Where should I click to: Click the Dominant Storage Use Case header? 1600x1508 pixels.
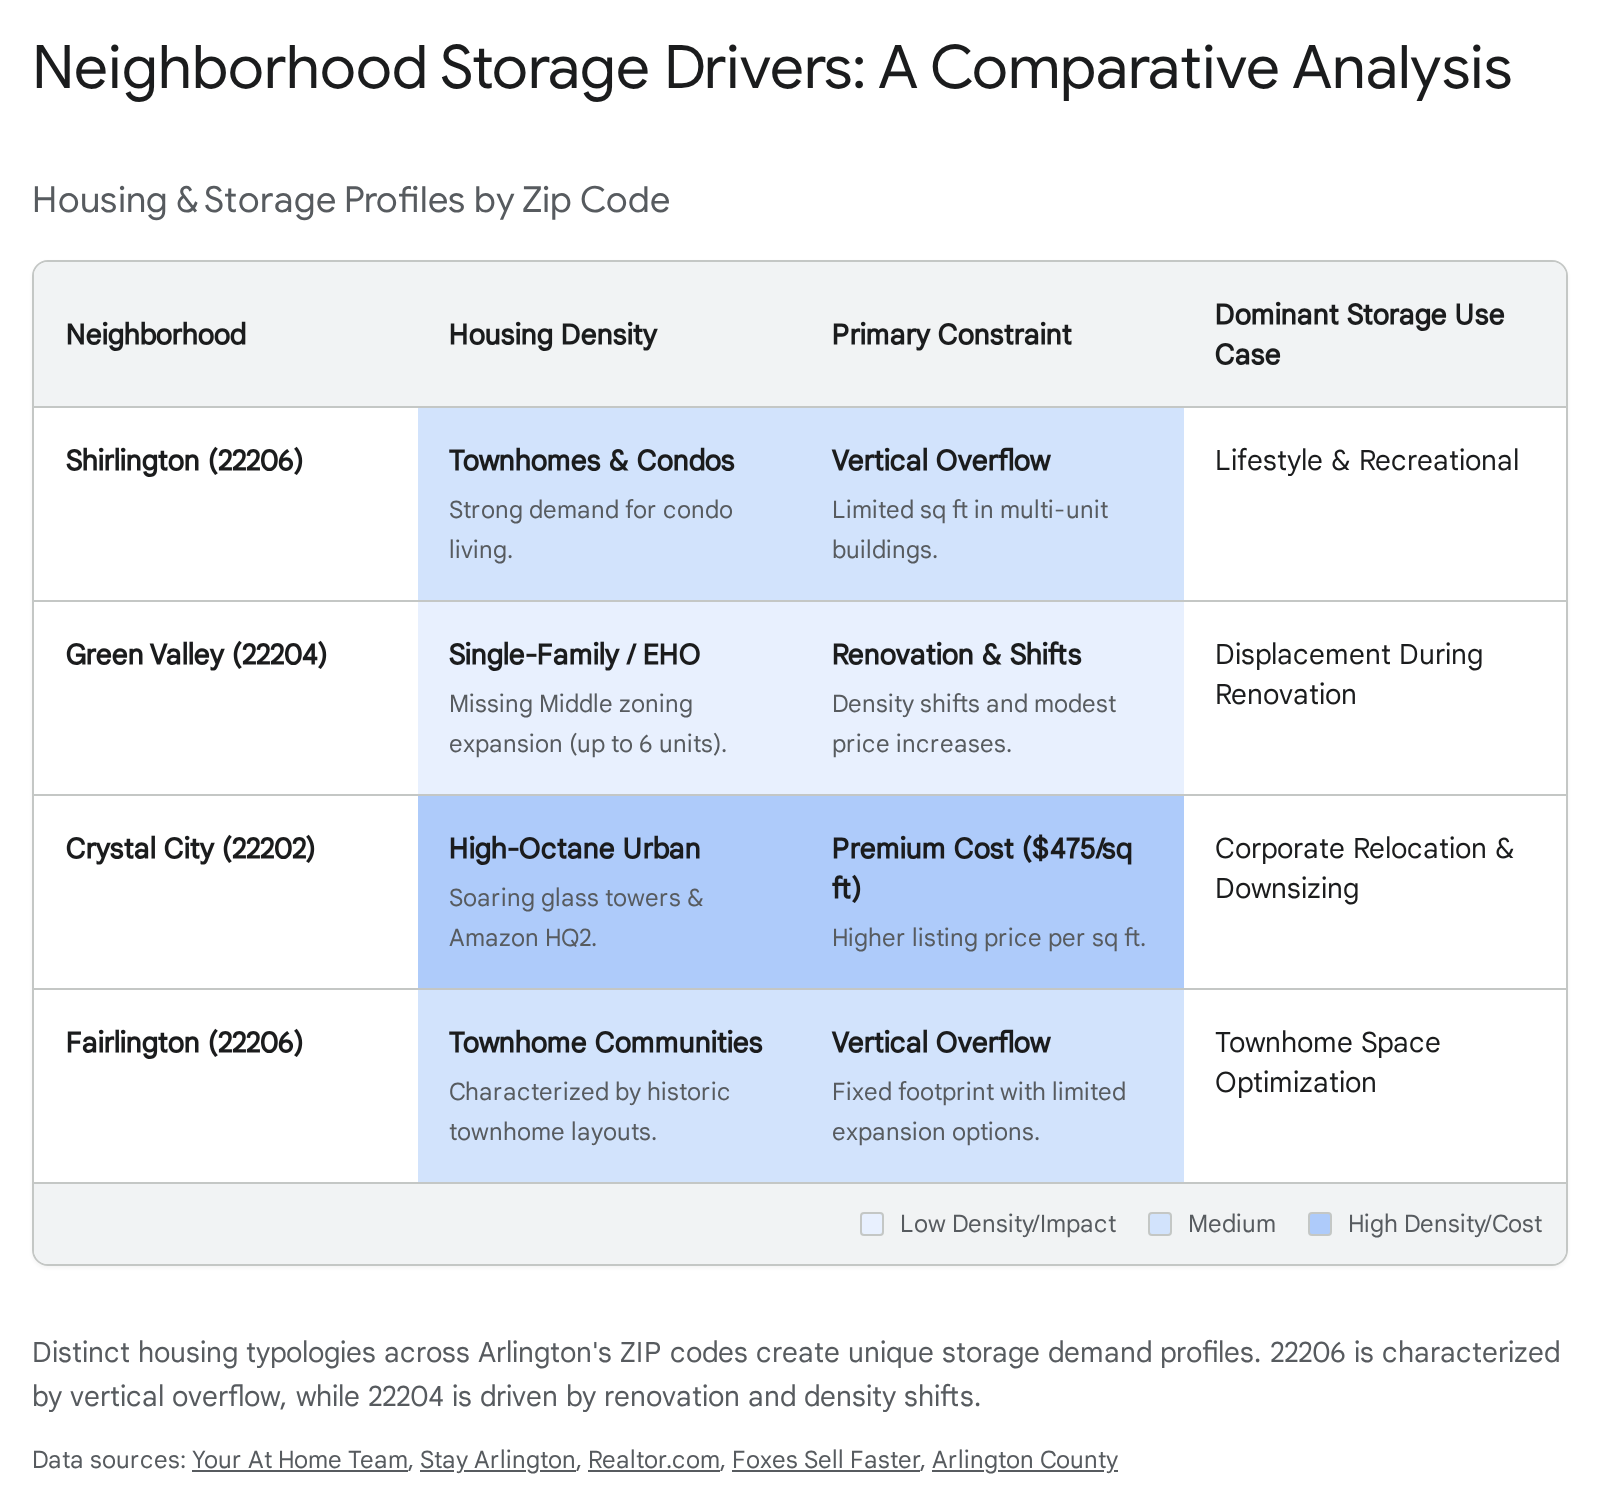pos(1359,334)
